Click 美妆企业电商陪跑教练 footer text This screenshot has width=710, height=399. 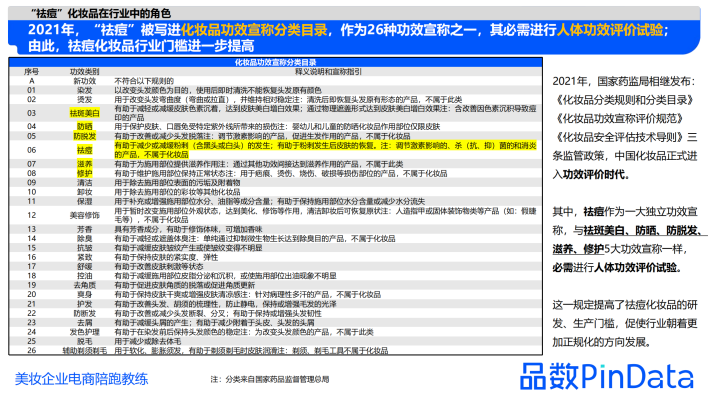[x=82, y=379]
